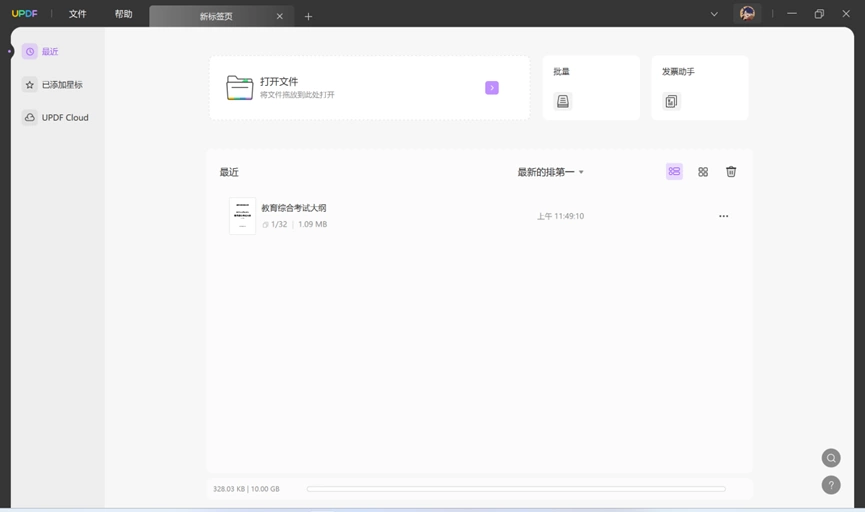This screenshot has width=865, height=512.
Task: Click the search magnifier icon
Action: [x=831, y=458]
